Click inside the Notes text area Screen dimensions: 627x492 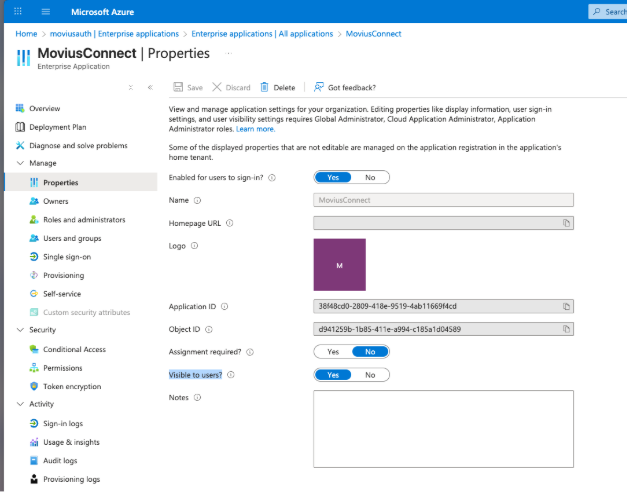(443, 429)
